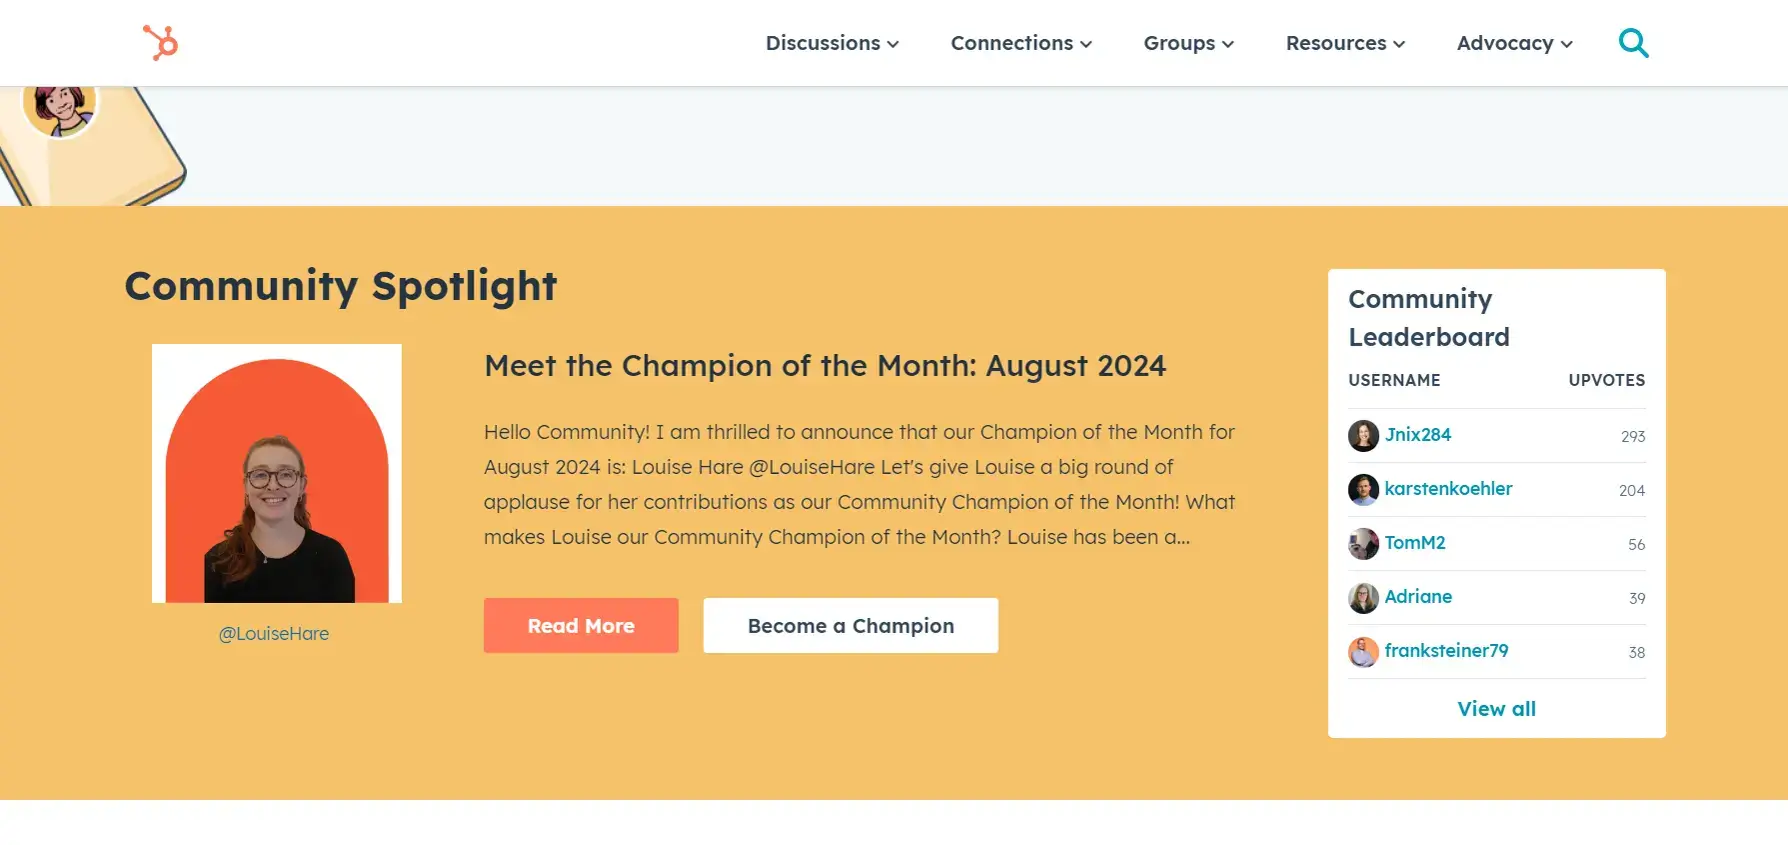Image resolution: width=1788 pixels, height=845 pixels.
Task: Click franksteiner79's profile avatar
Action: coord(1362,651)
